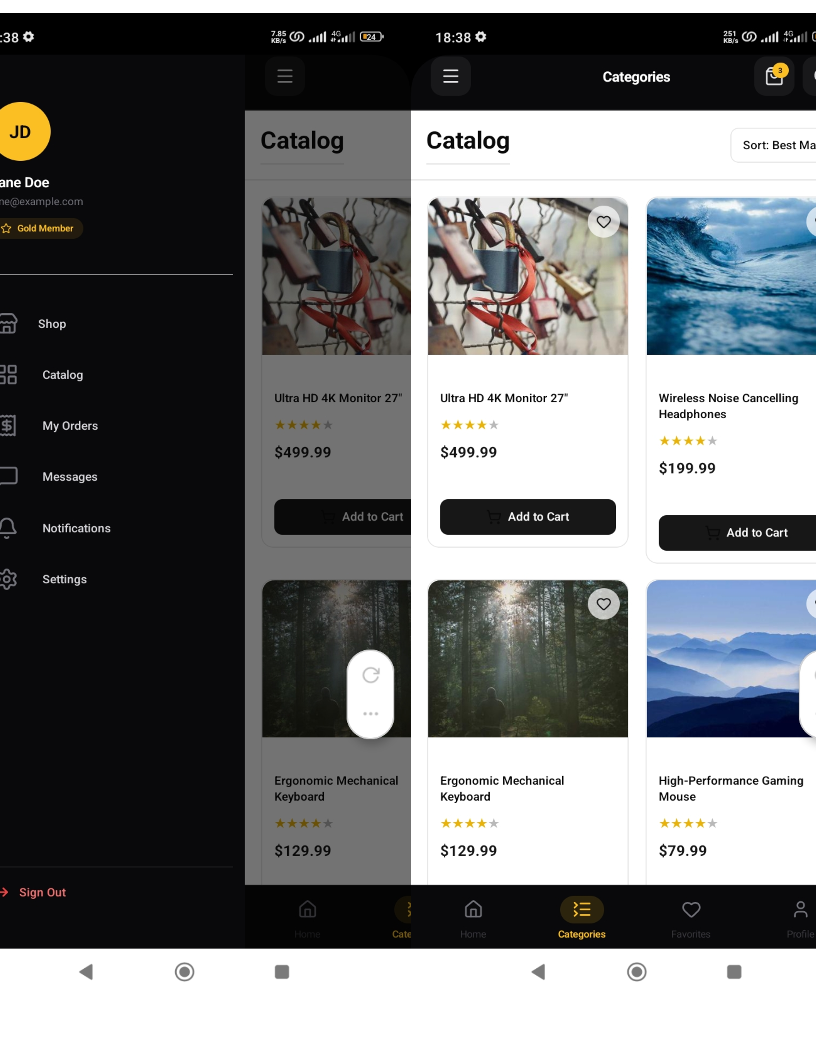Tap the monitor's star rating

[x=470, y=425]
